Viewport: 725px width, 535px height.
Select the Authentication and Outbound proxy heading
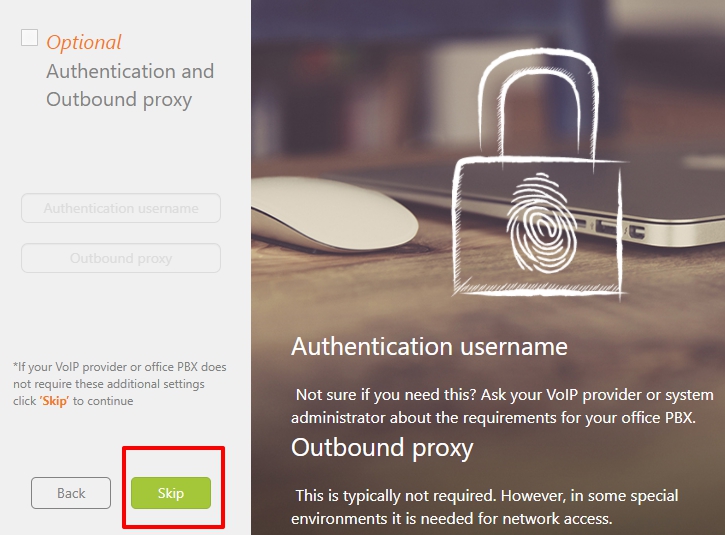tap(130, 85)
